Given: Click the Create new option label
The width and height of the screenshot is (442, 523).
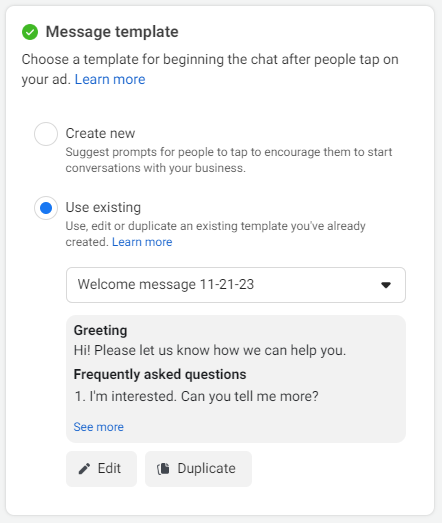Looking at the screenshot, I should (100, 133).
